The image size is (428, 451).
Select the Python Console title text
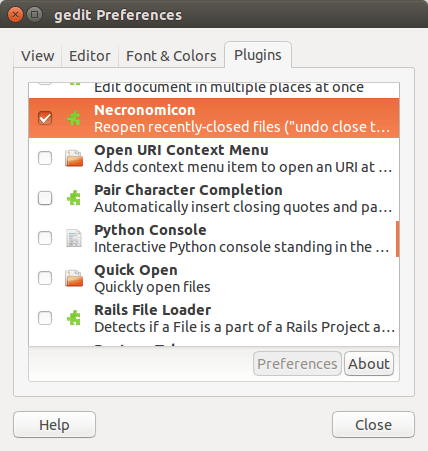pyautogui.click(x=150, y=230)
